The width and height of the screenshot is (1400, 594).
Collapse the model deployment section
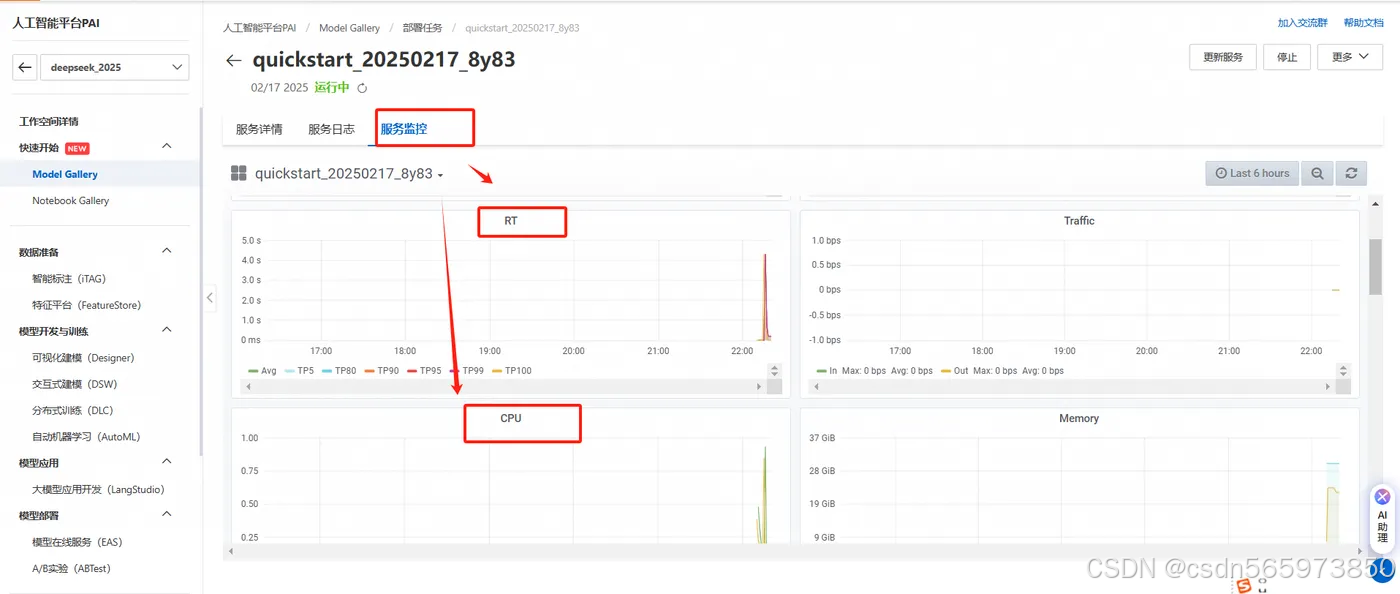point(167,515)
